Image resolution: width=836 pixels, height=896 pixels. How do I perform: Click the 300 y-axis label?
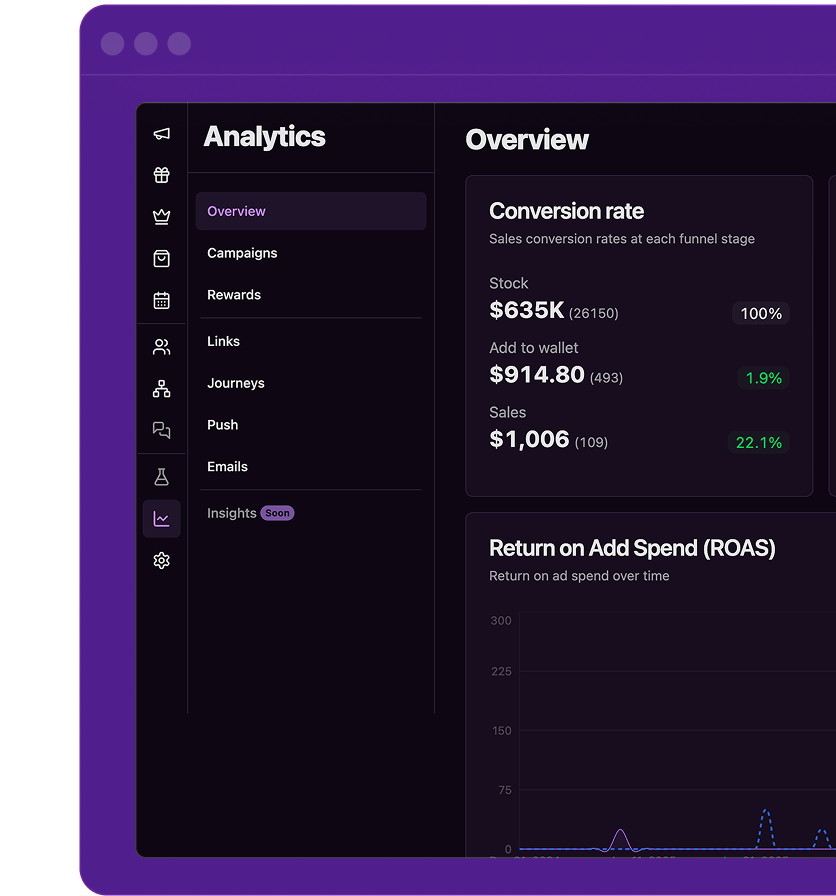[x=501, y=621]
